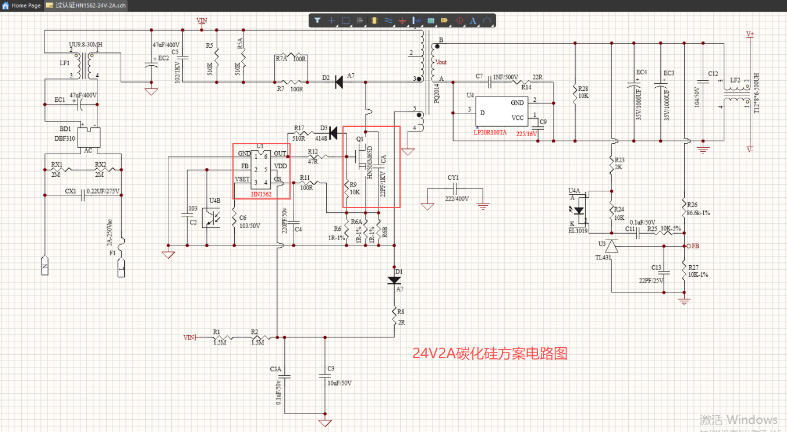Select the R27 10K-1% resistor label
Viewport: 787px width, 432px height.
[x=698, y=271]
